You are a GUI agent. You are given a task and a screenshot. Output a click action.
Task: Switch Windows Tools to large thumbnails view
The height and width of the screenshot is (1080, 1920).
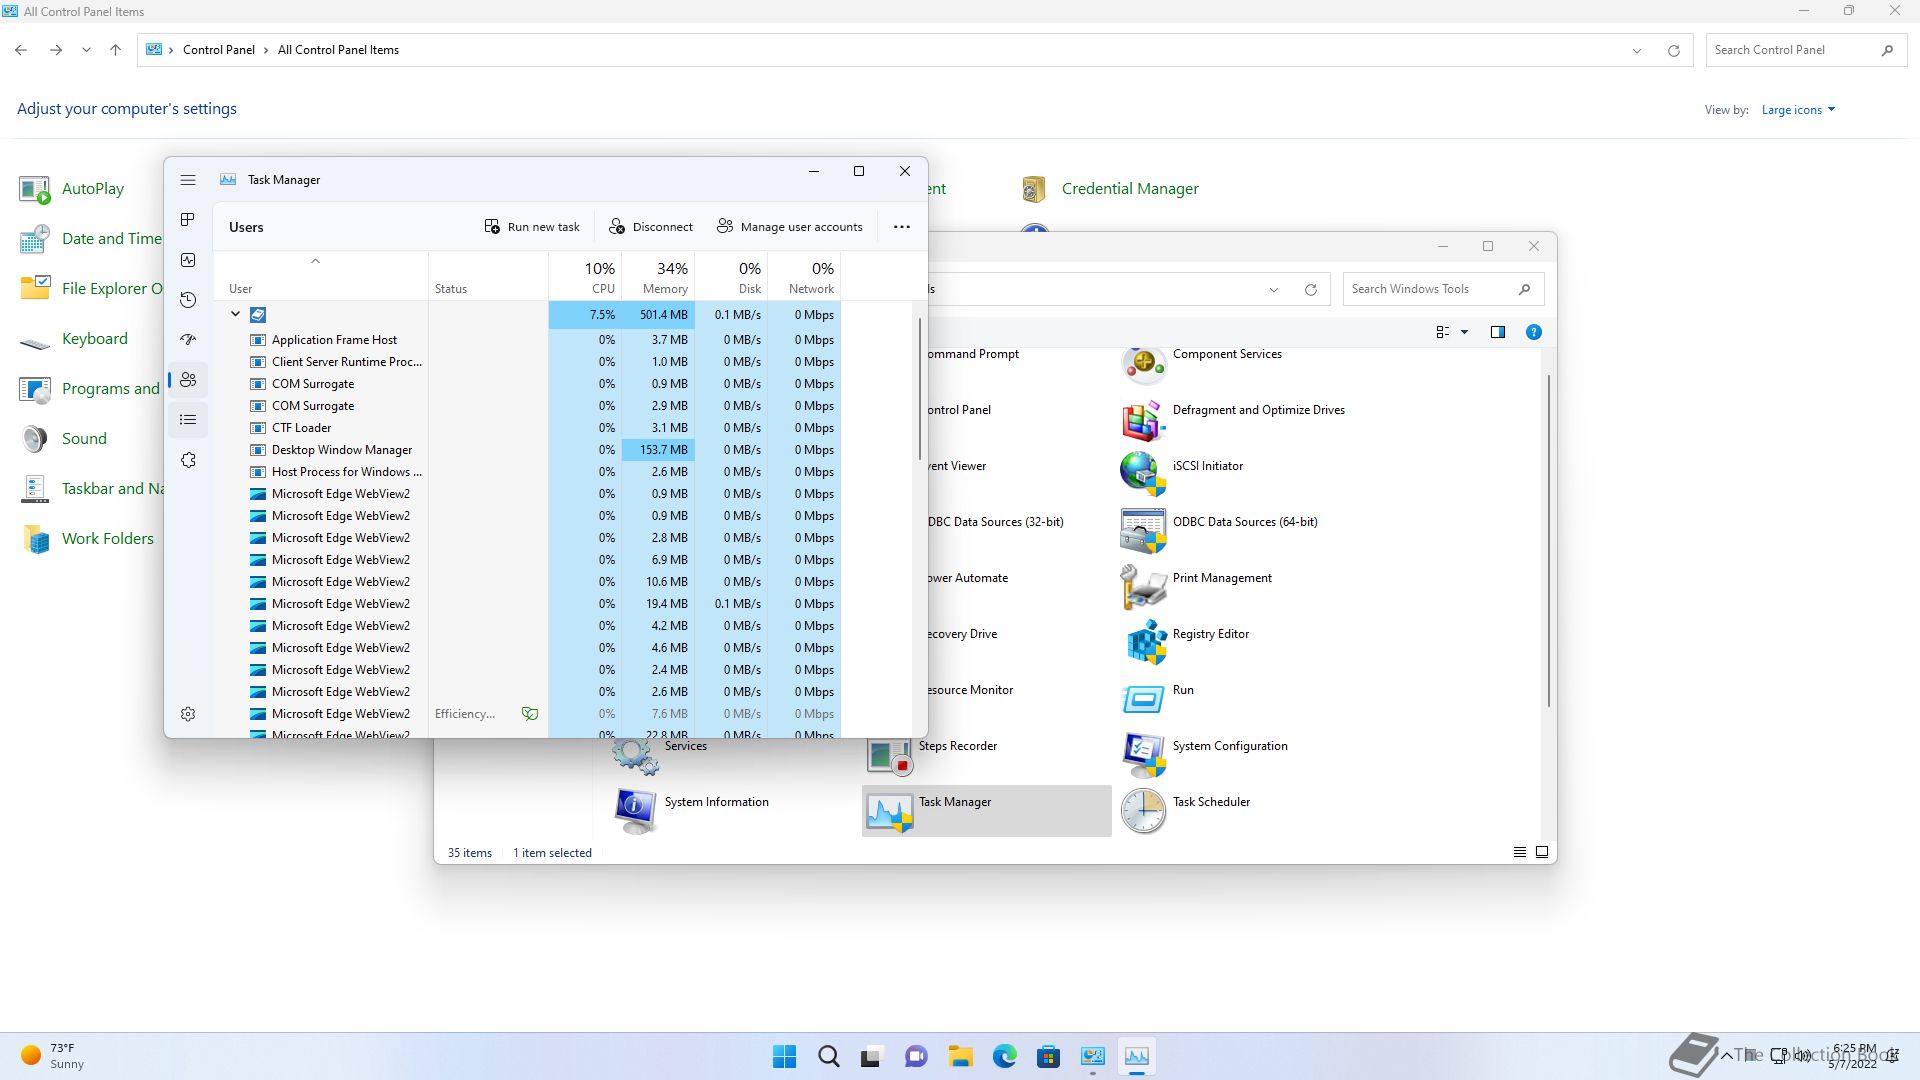1542,852
